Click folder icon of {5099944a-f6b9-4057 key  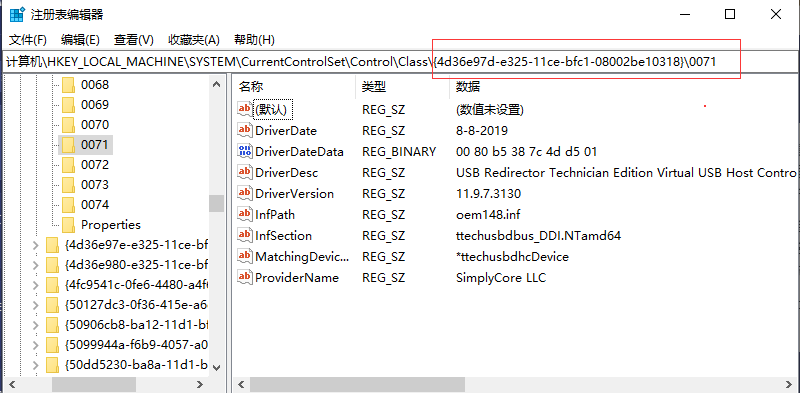(x=52, y=345)
